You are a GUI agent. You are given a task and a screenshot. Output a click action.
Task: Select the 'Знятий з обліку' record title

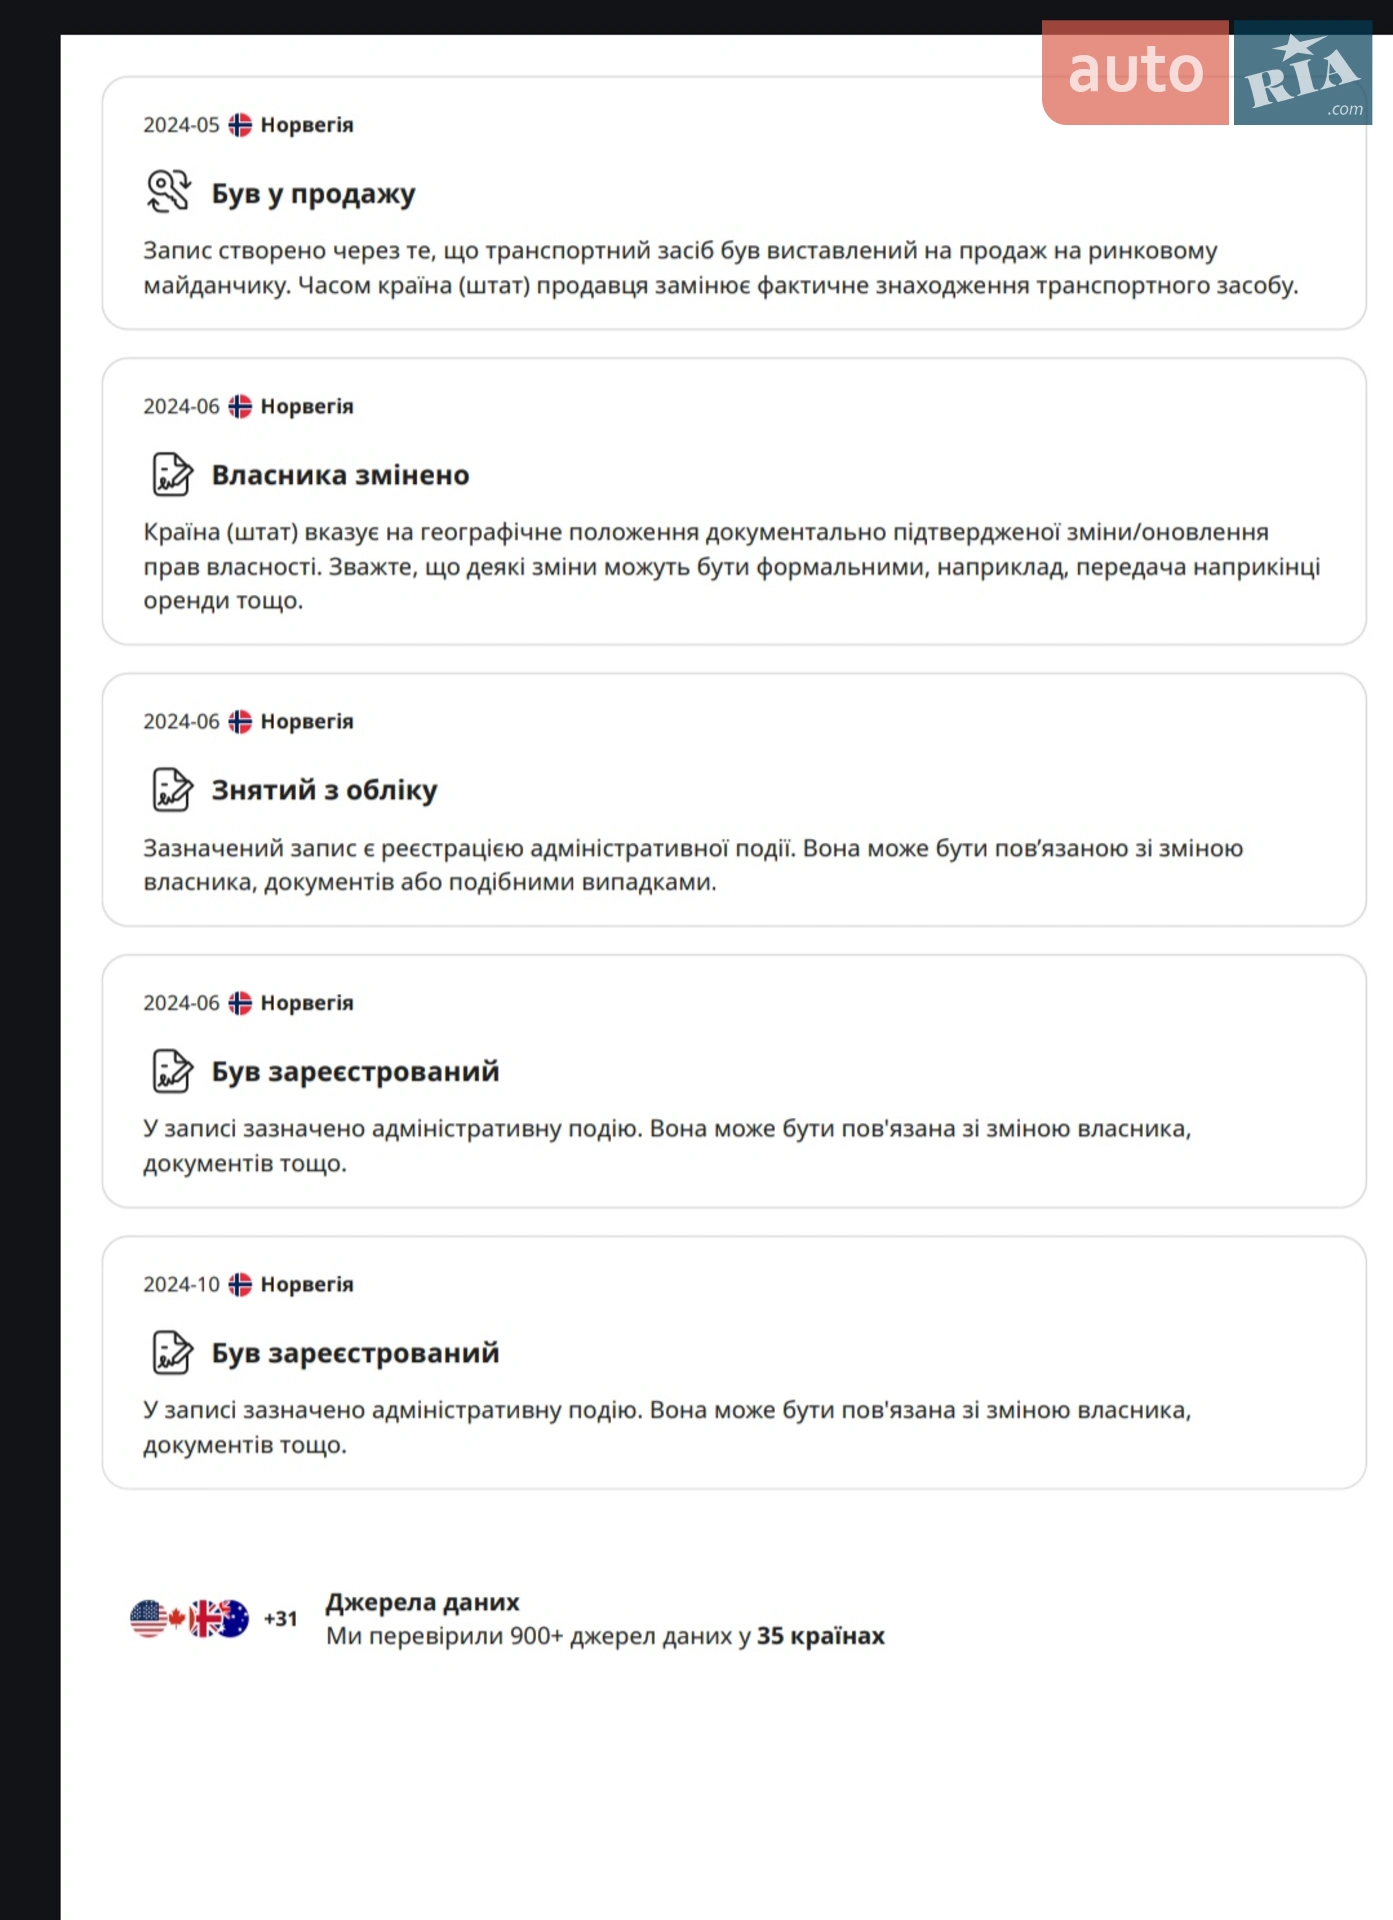(325, 790)
